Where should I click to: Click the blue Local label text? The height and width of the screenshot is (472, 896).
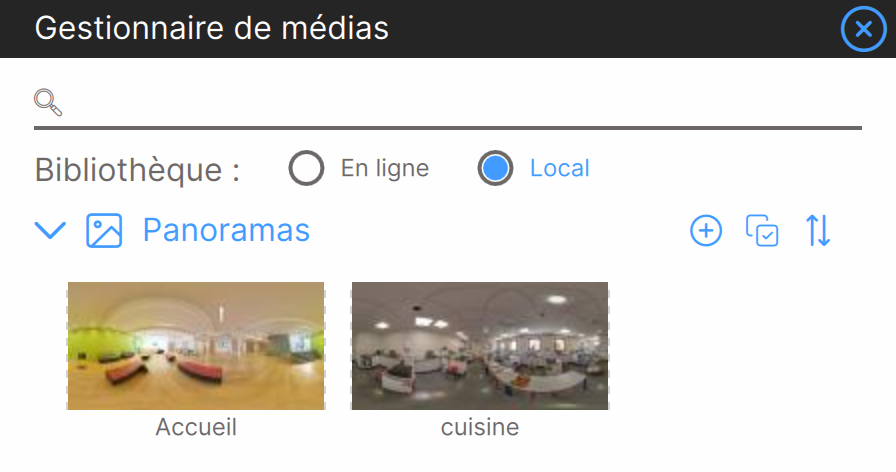[559, 168]
